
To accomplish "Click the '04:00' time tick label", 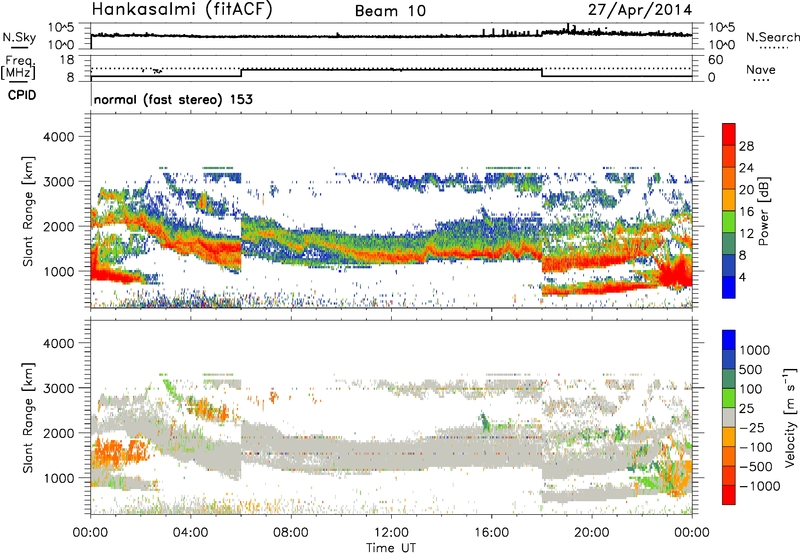I will [x=191, y=533].
